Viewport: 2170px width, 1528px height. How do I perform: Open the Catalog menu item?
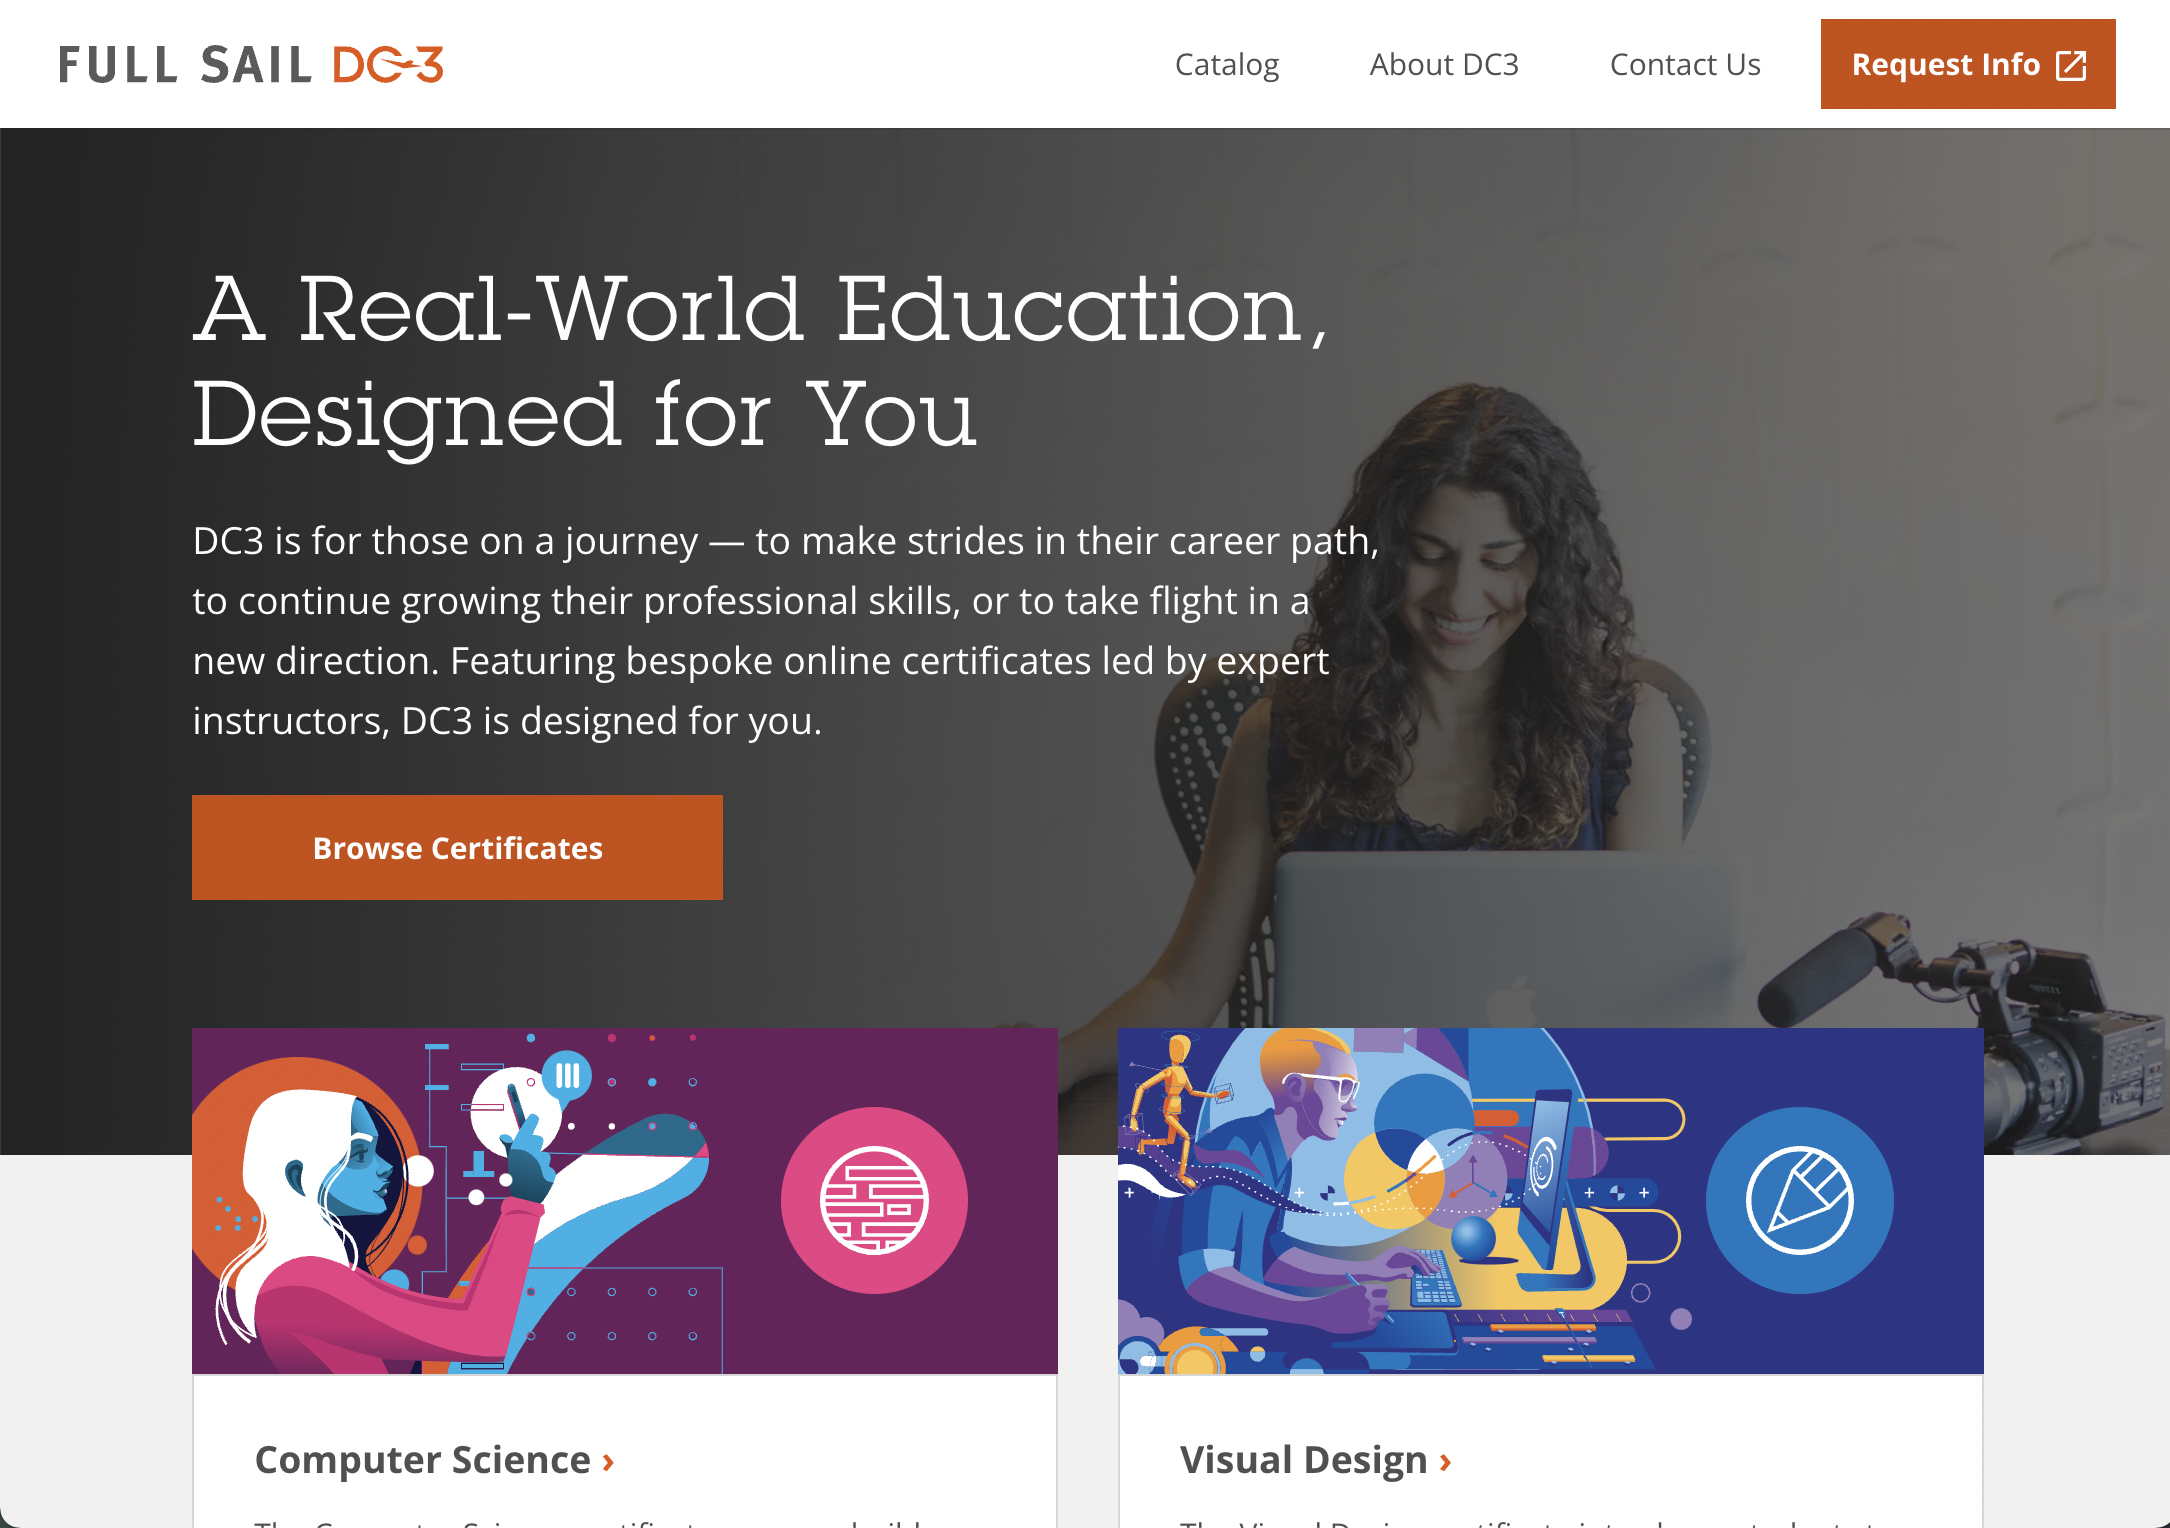tap(1227, 64)
